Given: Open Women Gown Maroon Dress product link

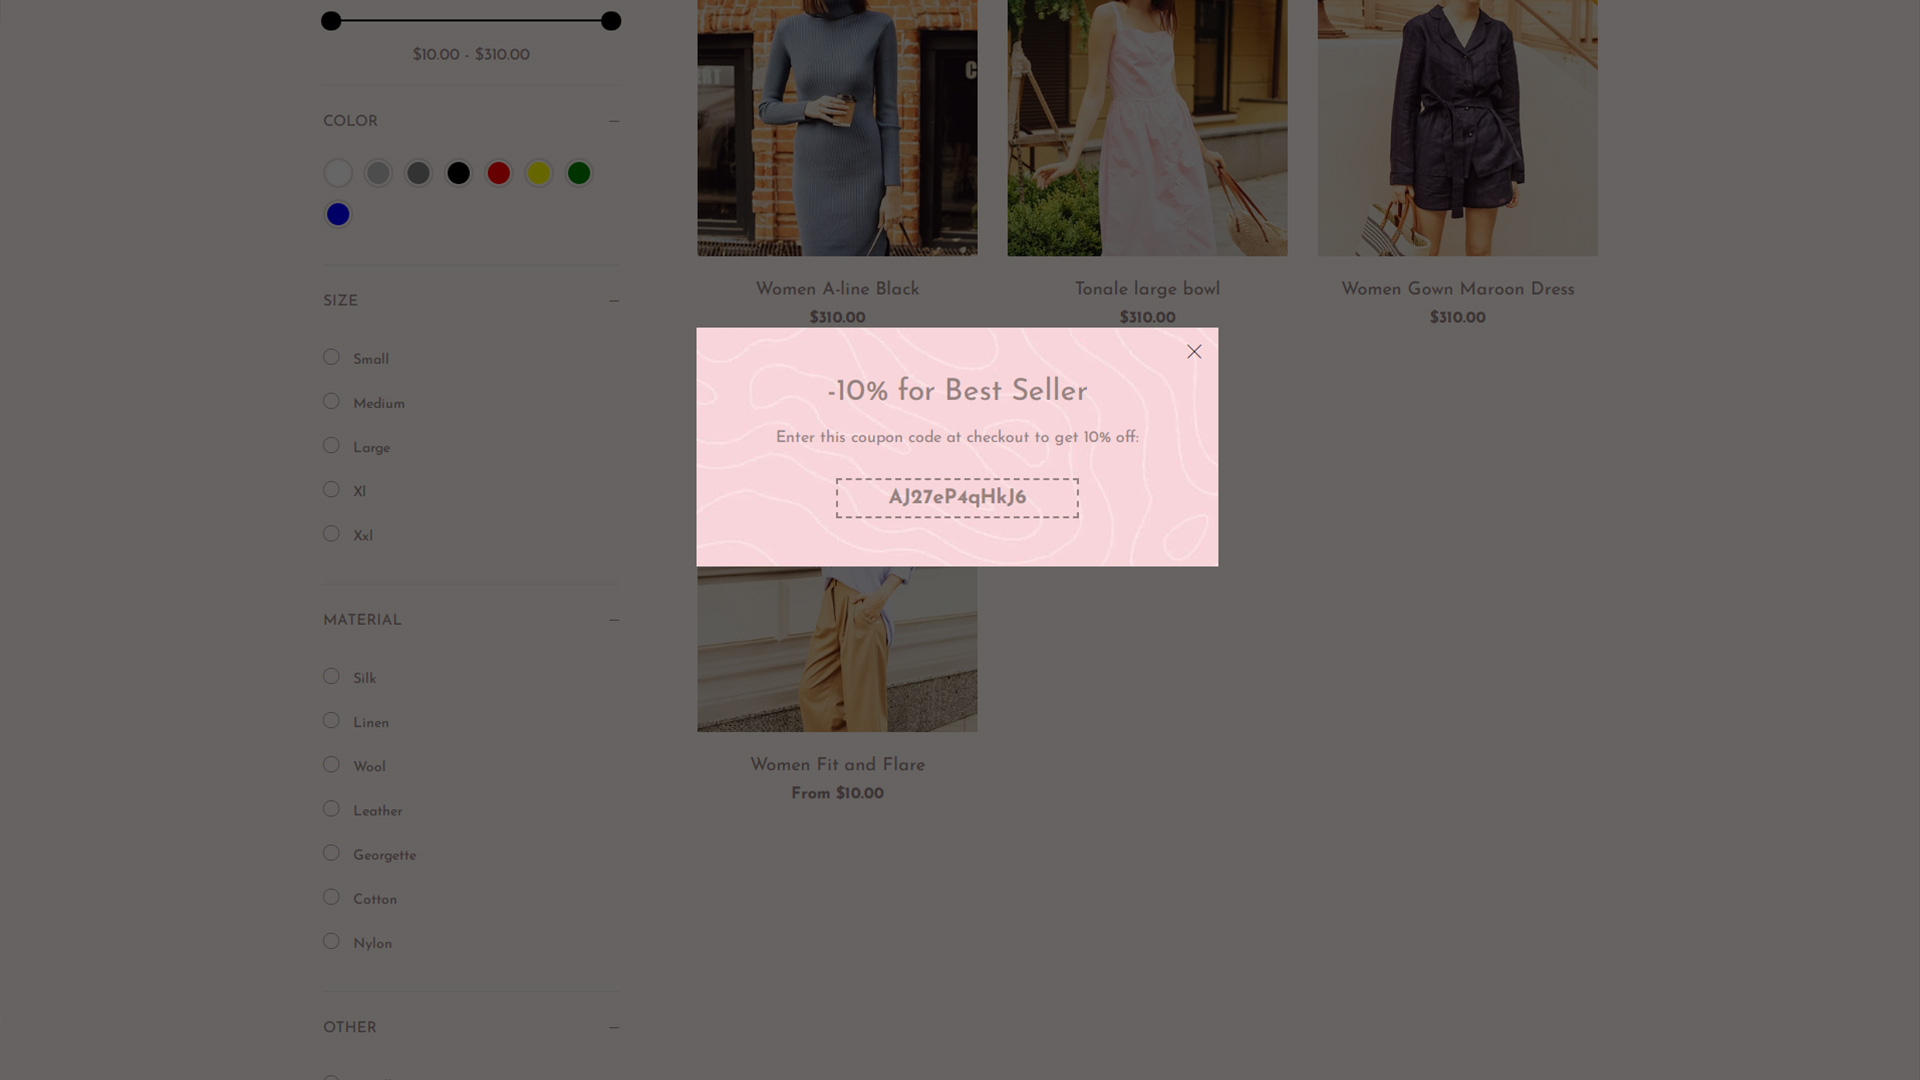Looking at the screenshot, I should 1457,289.
